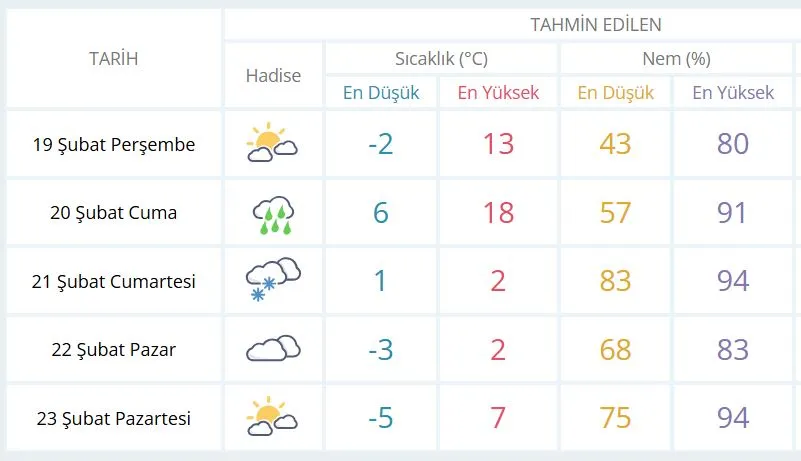
Task: Select the 19 Şubat Perşembe date cell
Action: coord(113,144)
